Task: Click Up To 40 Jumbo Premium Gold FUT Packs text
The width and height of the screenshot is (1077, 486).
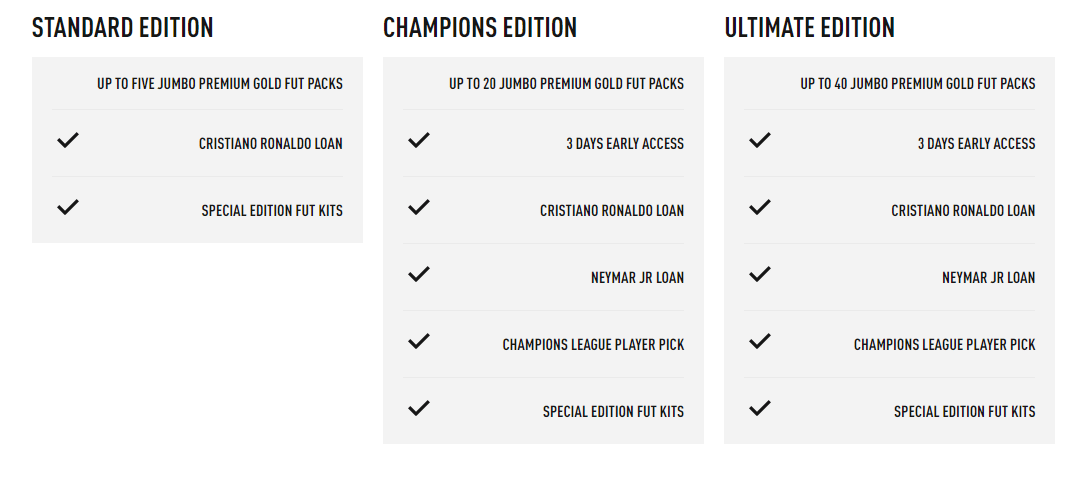Action: click(918, 84)
